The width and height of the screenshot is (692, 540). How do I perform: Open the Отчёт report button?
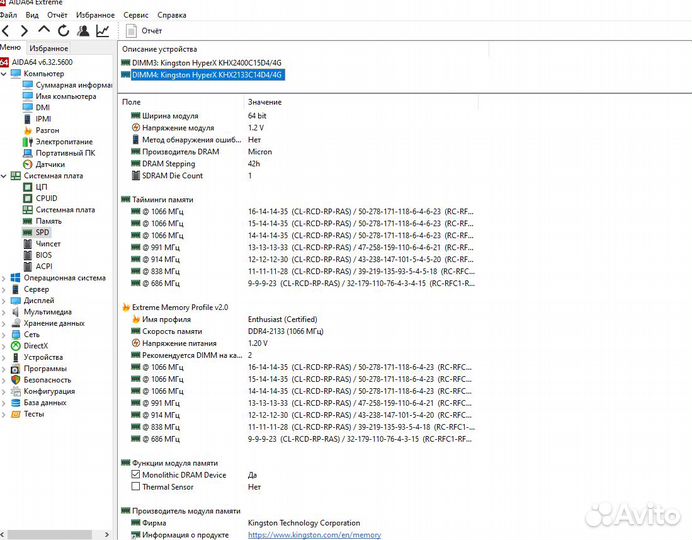click(x=144, y=31)
